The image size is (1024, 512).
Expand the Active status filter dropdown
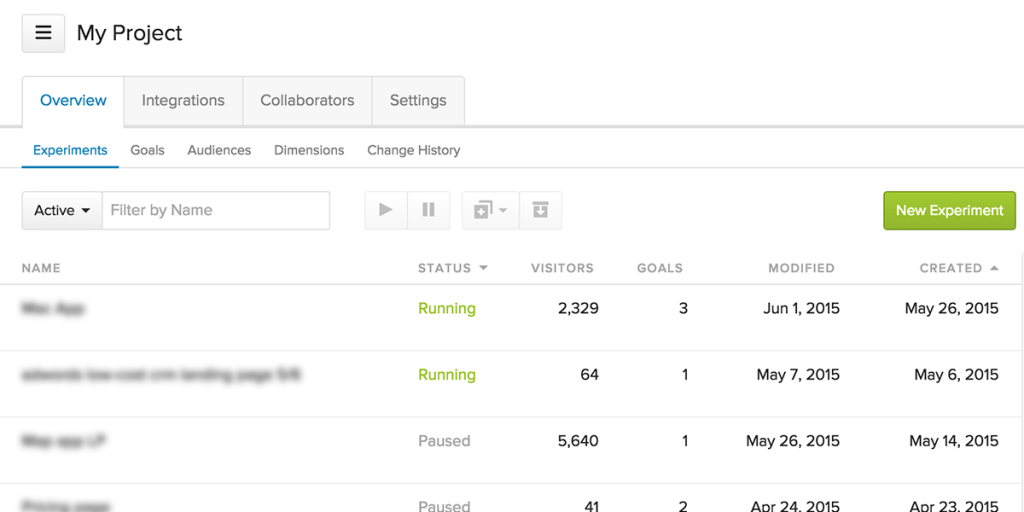(x=62, y=210)
